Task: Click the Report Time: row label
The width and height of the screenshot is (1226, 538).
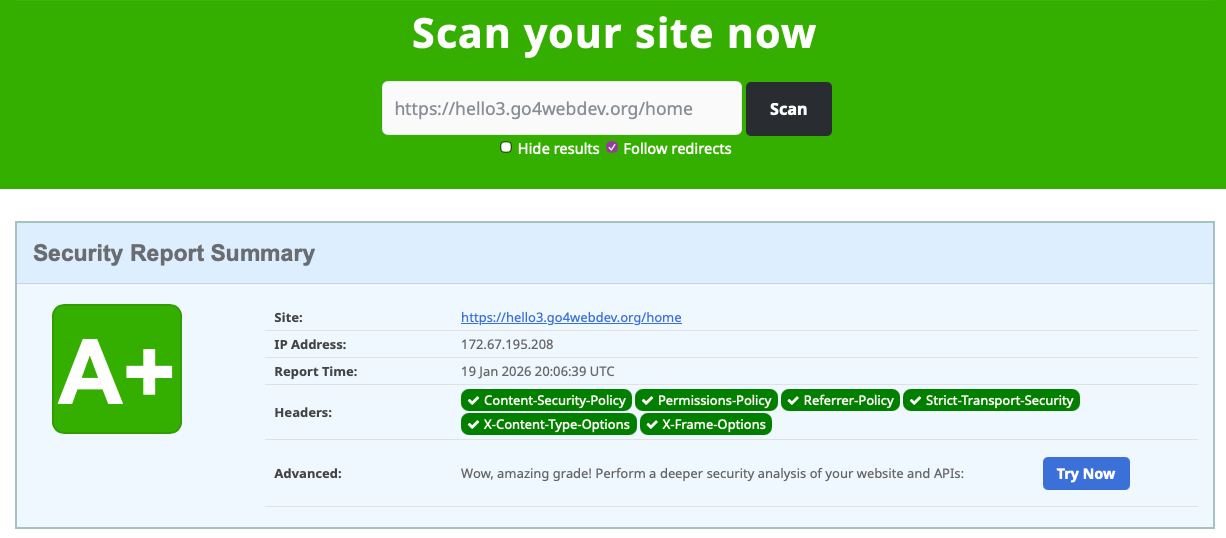Action: 315,371
